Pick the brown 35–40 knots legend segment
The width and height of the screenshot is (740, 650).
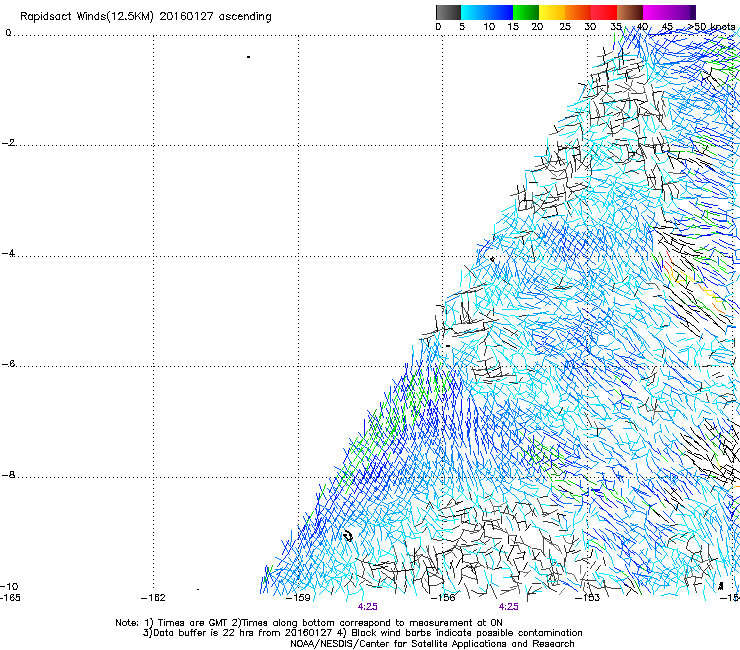(630, 12)
